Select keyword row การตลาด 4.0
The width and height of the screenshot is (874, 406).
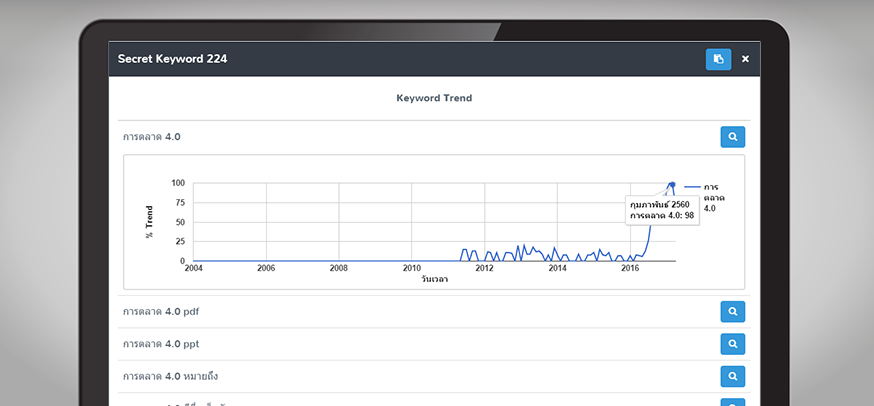coord(434,137)
